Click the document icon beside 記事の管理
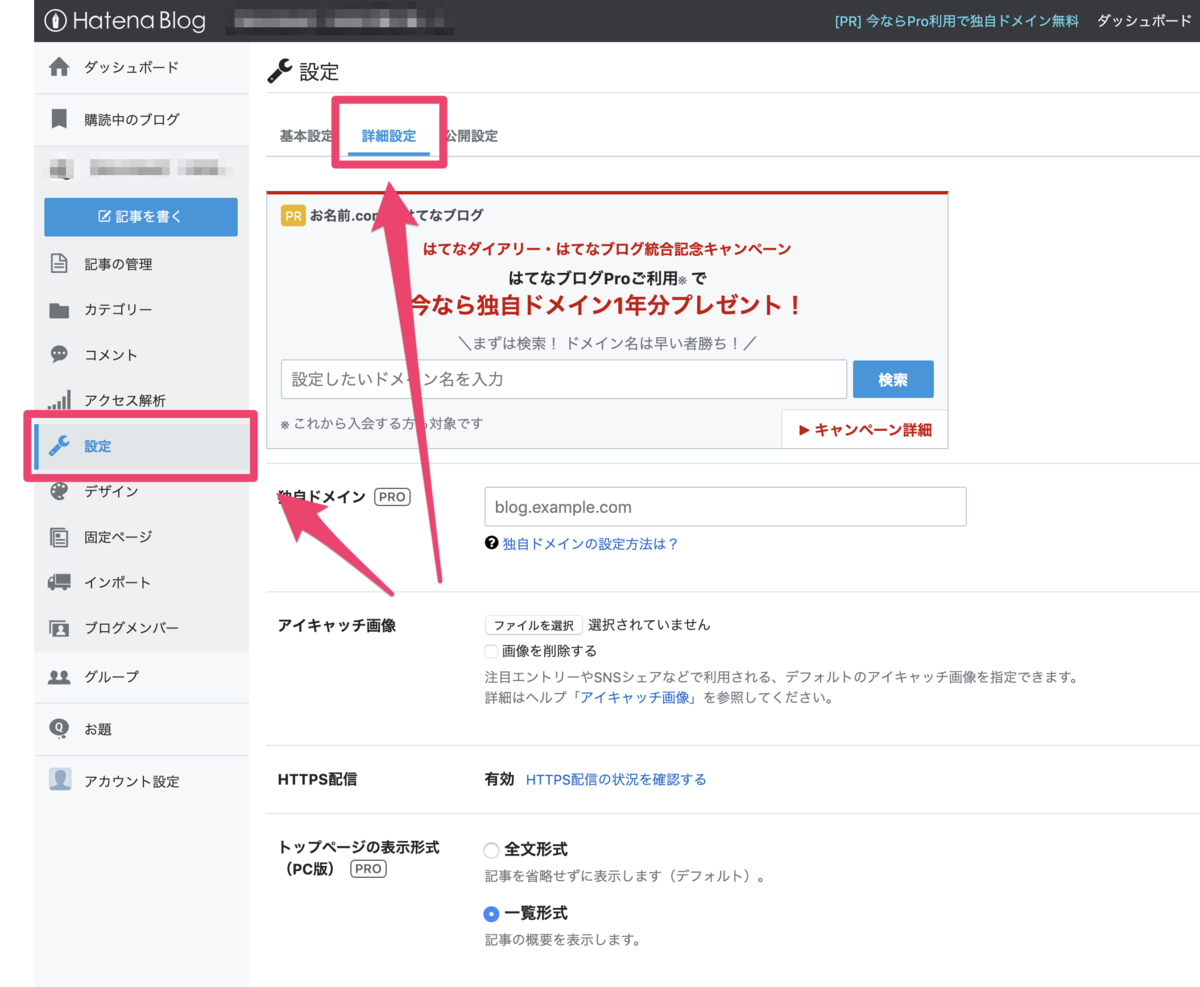The height and width of the screenshot is (987, 1200). (x=59, y=264)
